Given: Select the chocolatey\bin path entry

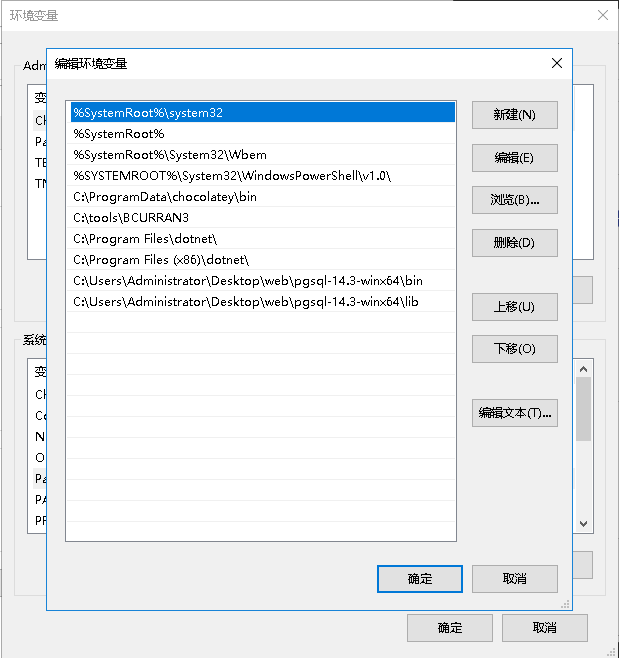Looking at the screenshot, I should [x=261, y=197].
